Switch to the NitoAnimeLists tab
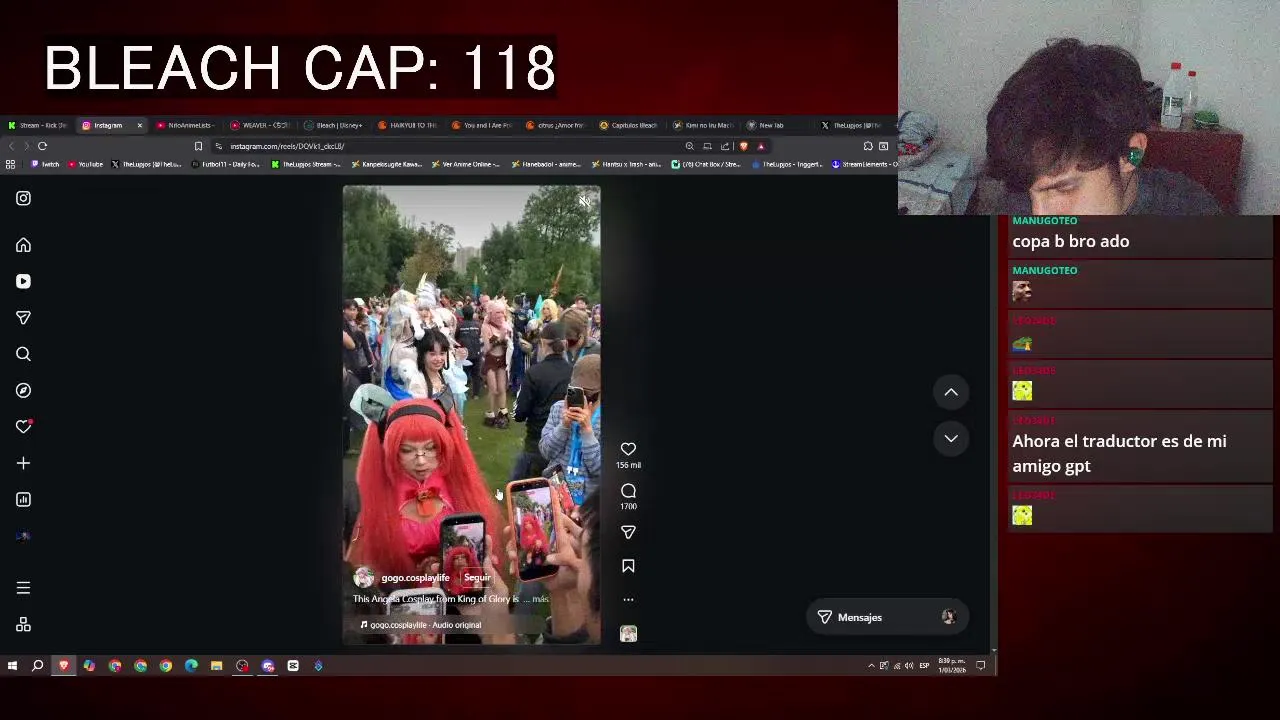Screen dimensions: 1280x720 click(184, 125)
